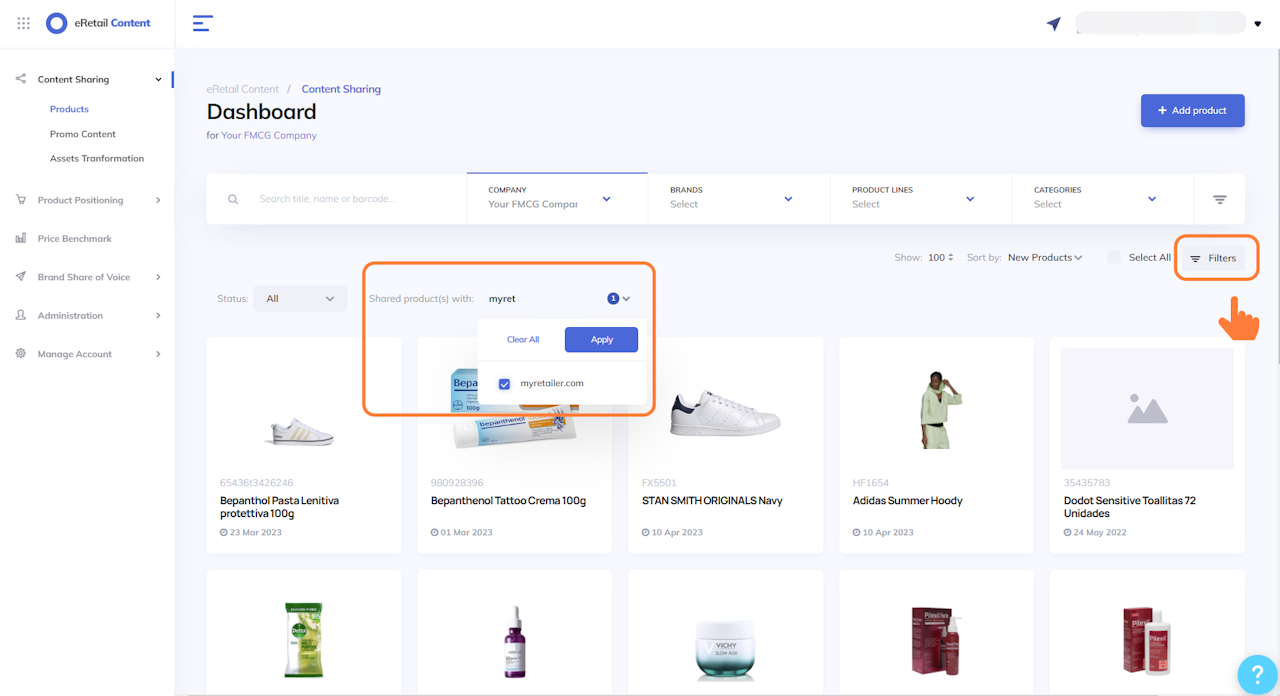
Task: Open Promo Content in sidebar
Action: point(83,134)
